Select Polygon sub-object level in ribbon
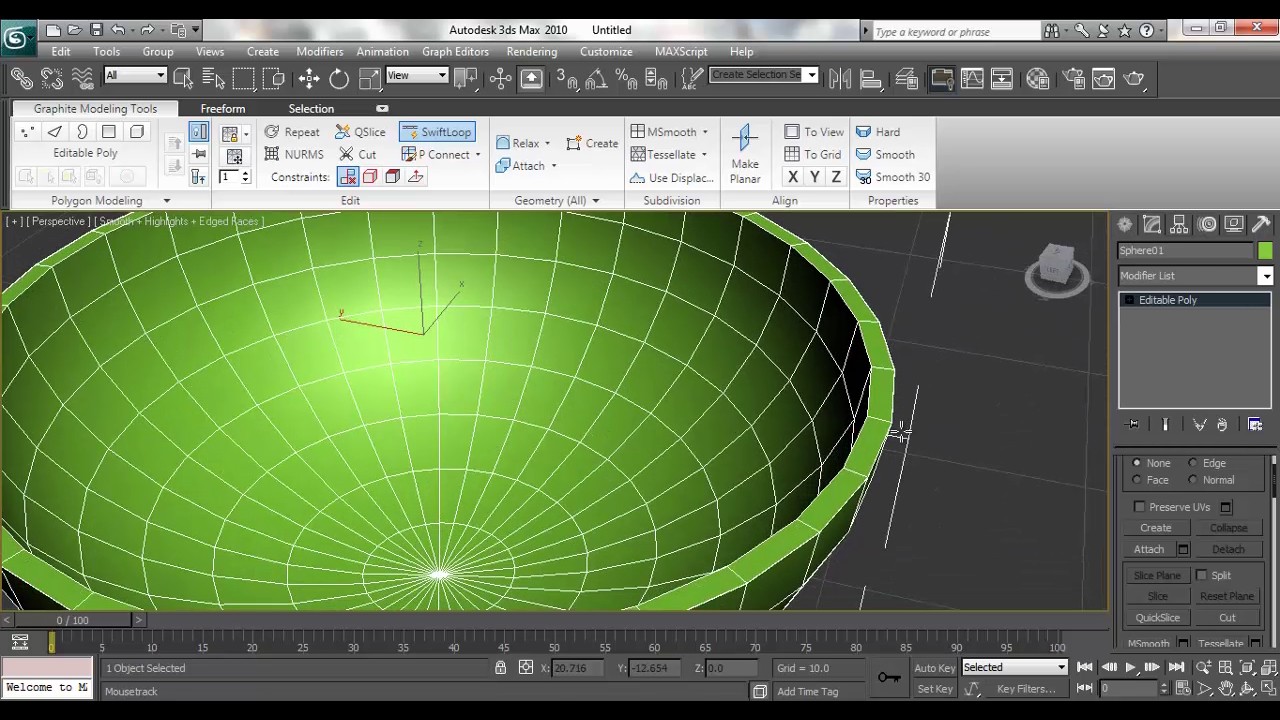Image resolution: width=1280 pixels, height=720 pixels. coord(109,132)
